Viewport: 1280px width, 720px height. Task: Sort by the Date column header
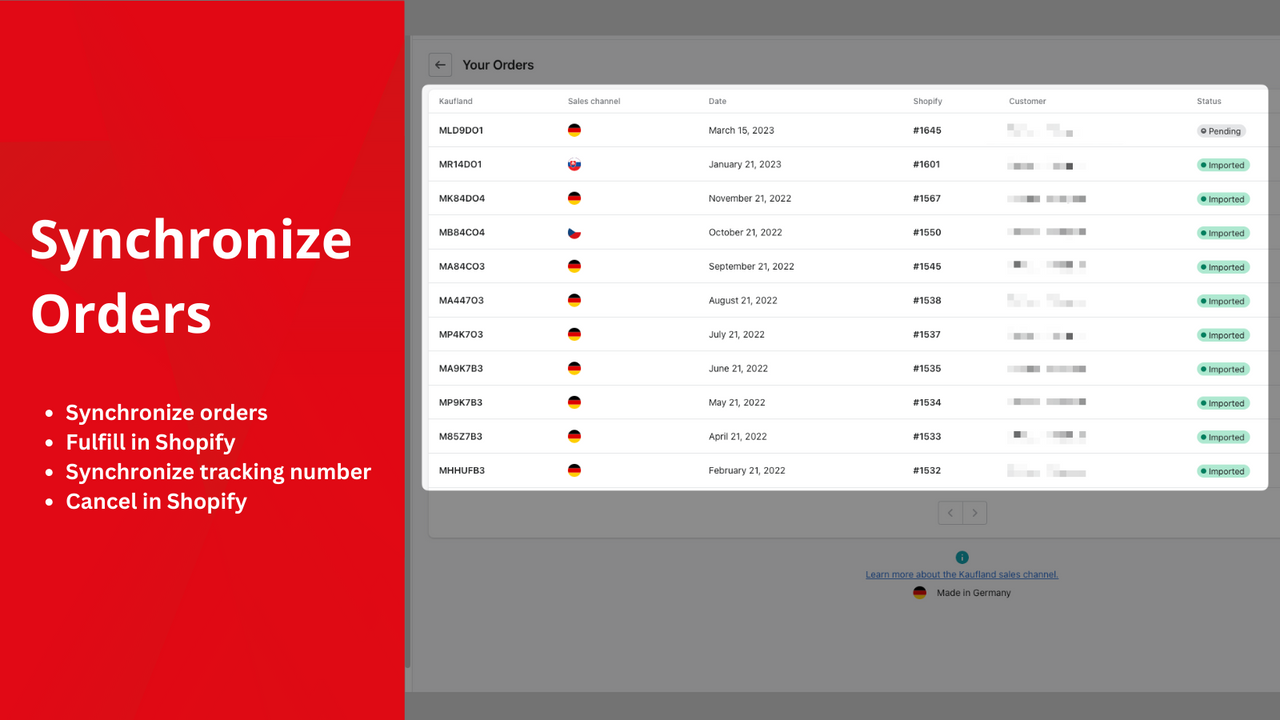point(716,101)
